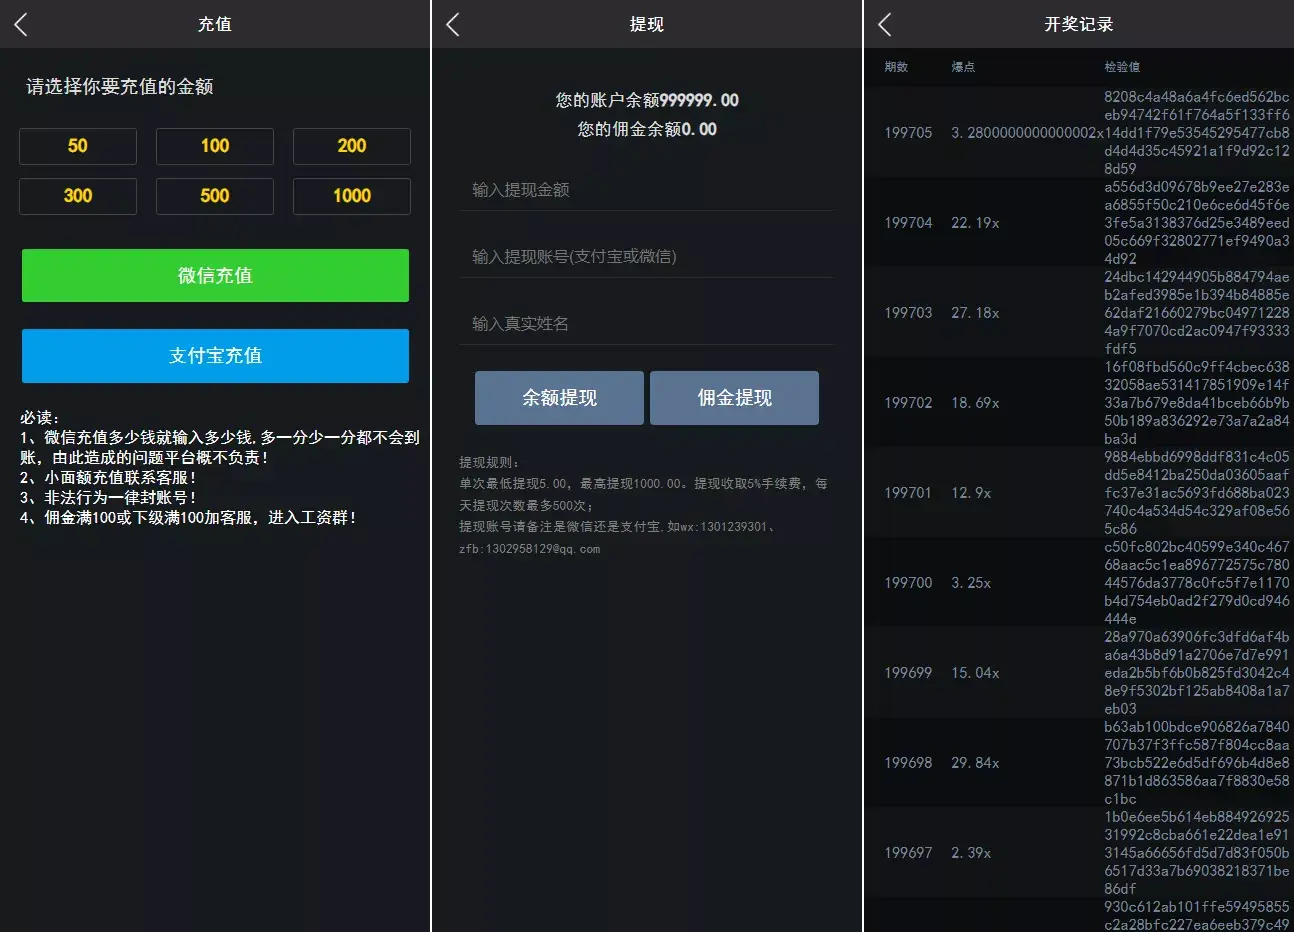Choose the 1000 recharge amount
Viewport: 1294px width, 932px height.
pyautogui.click(x=351, y=196)
